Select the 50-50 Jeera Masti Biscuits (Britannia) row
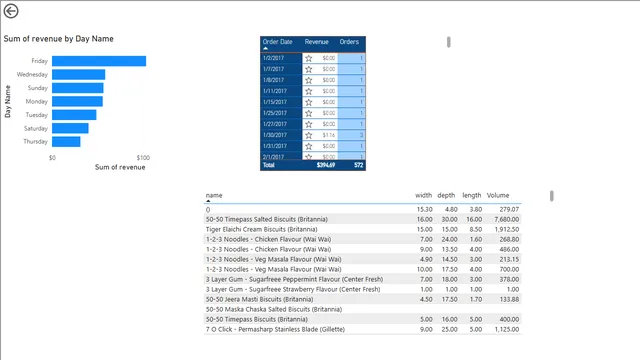The image size is (640, 360). (x=362, y=299)
